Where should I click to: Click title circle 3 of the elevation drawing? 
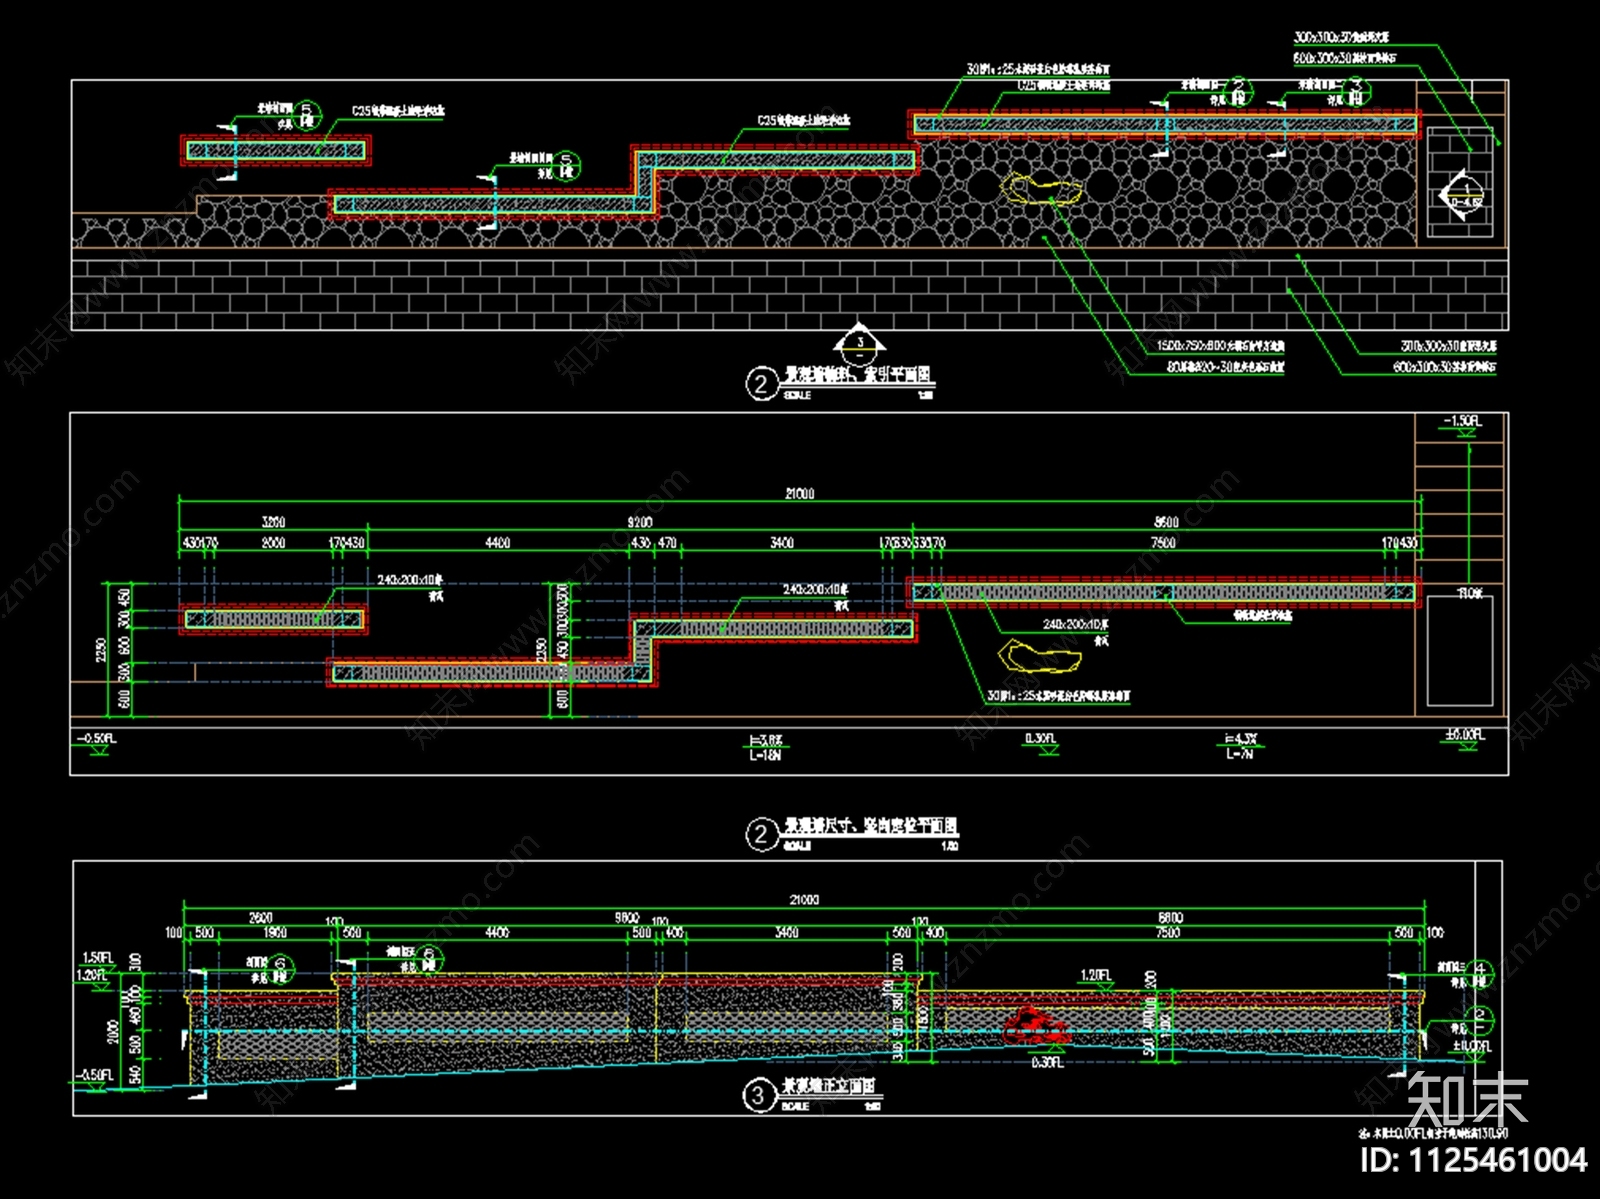[x=758, y=1096]
